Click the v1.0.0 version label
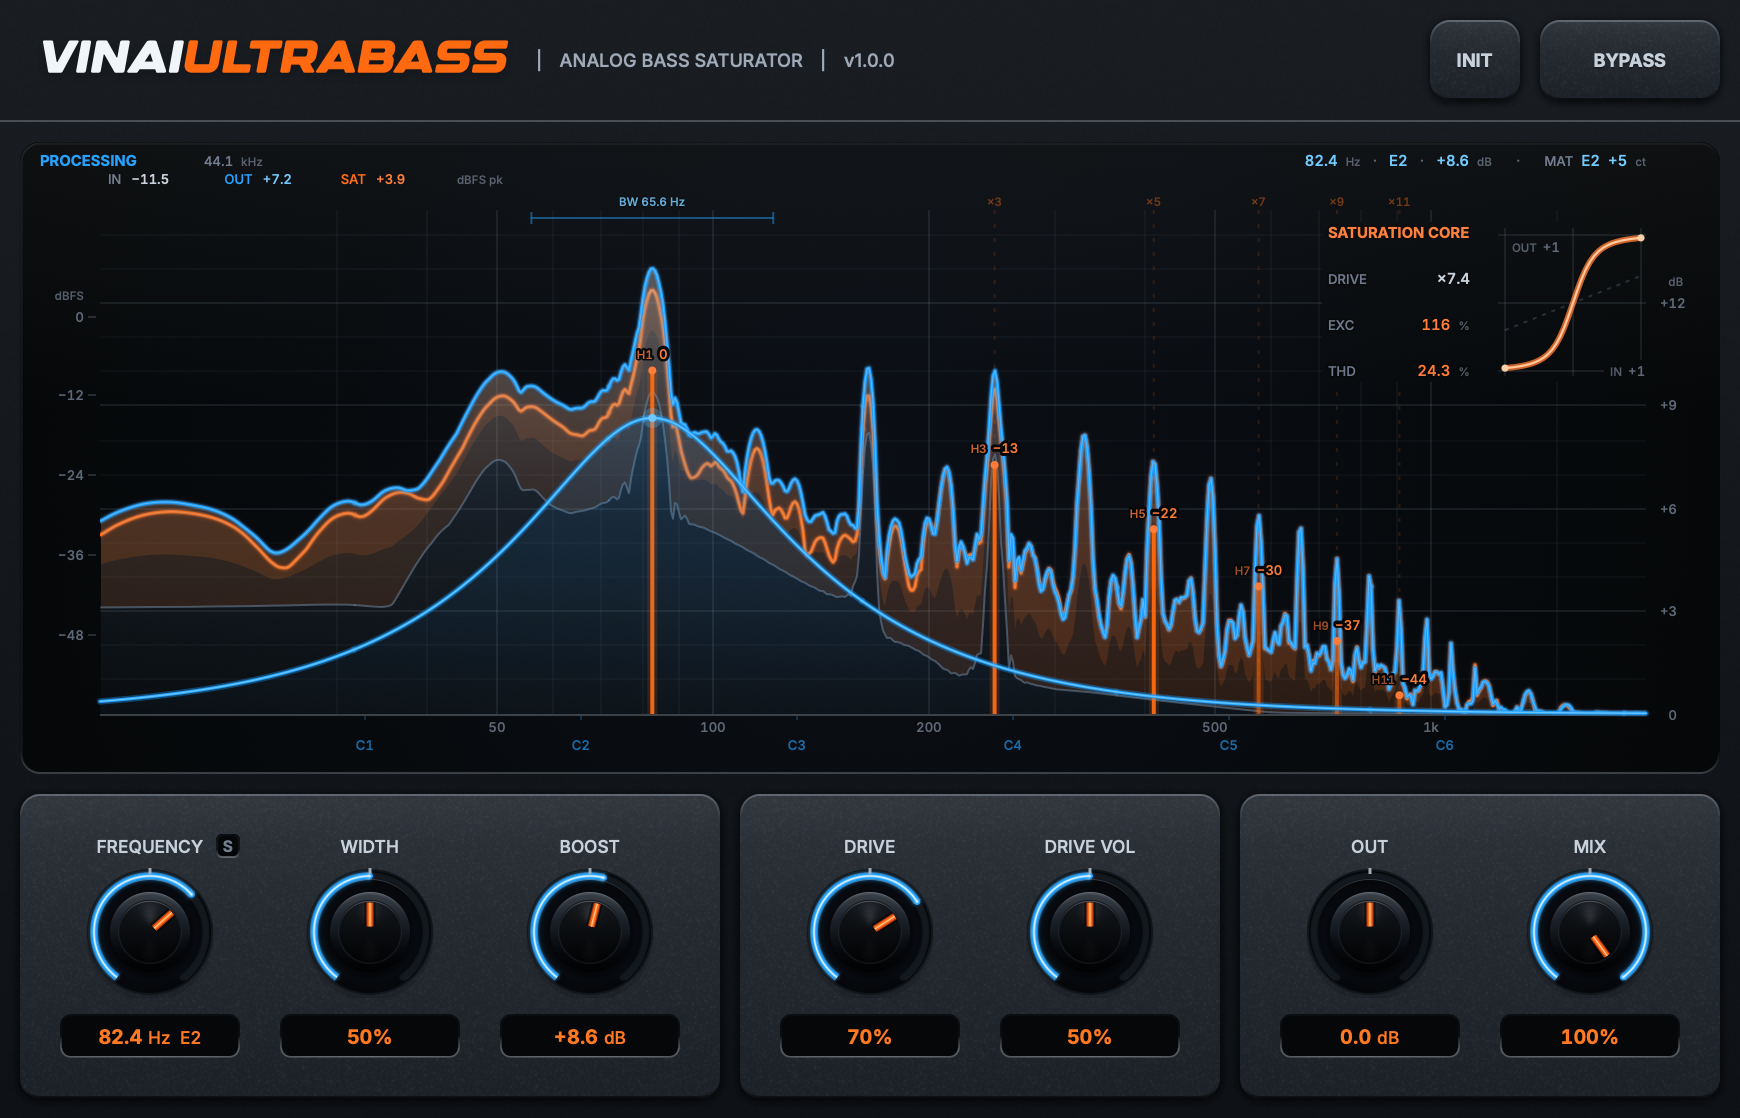Image resolution: width=1740 pixels, height=1118 pixels. pos(869,61)
